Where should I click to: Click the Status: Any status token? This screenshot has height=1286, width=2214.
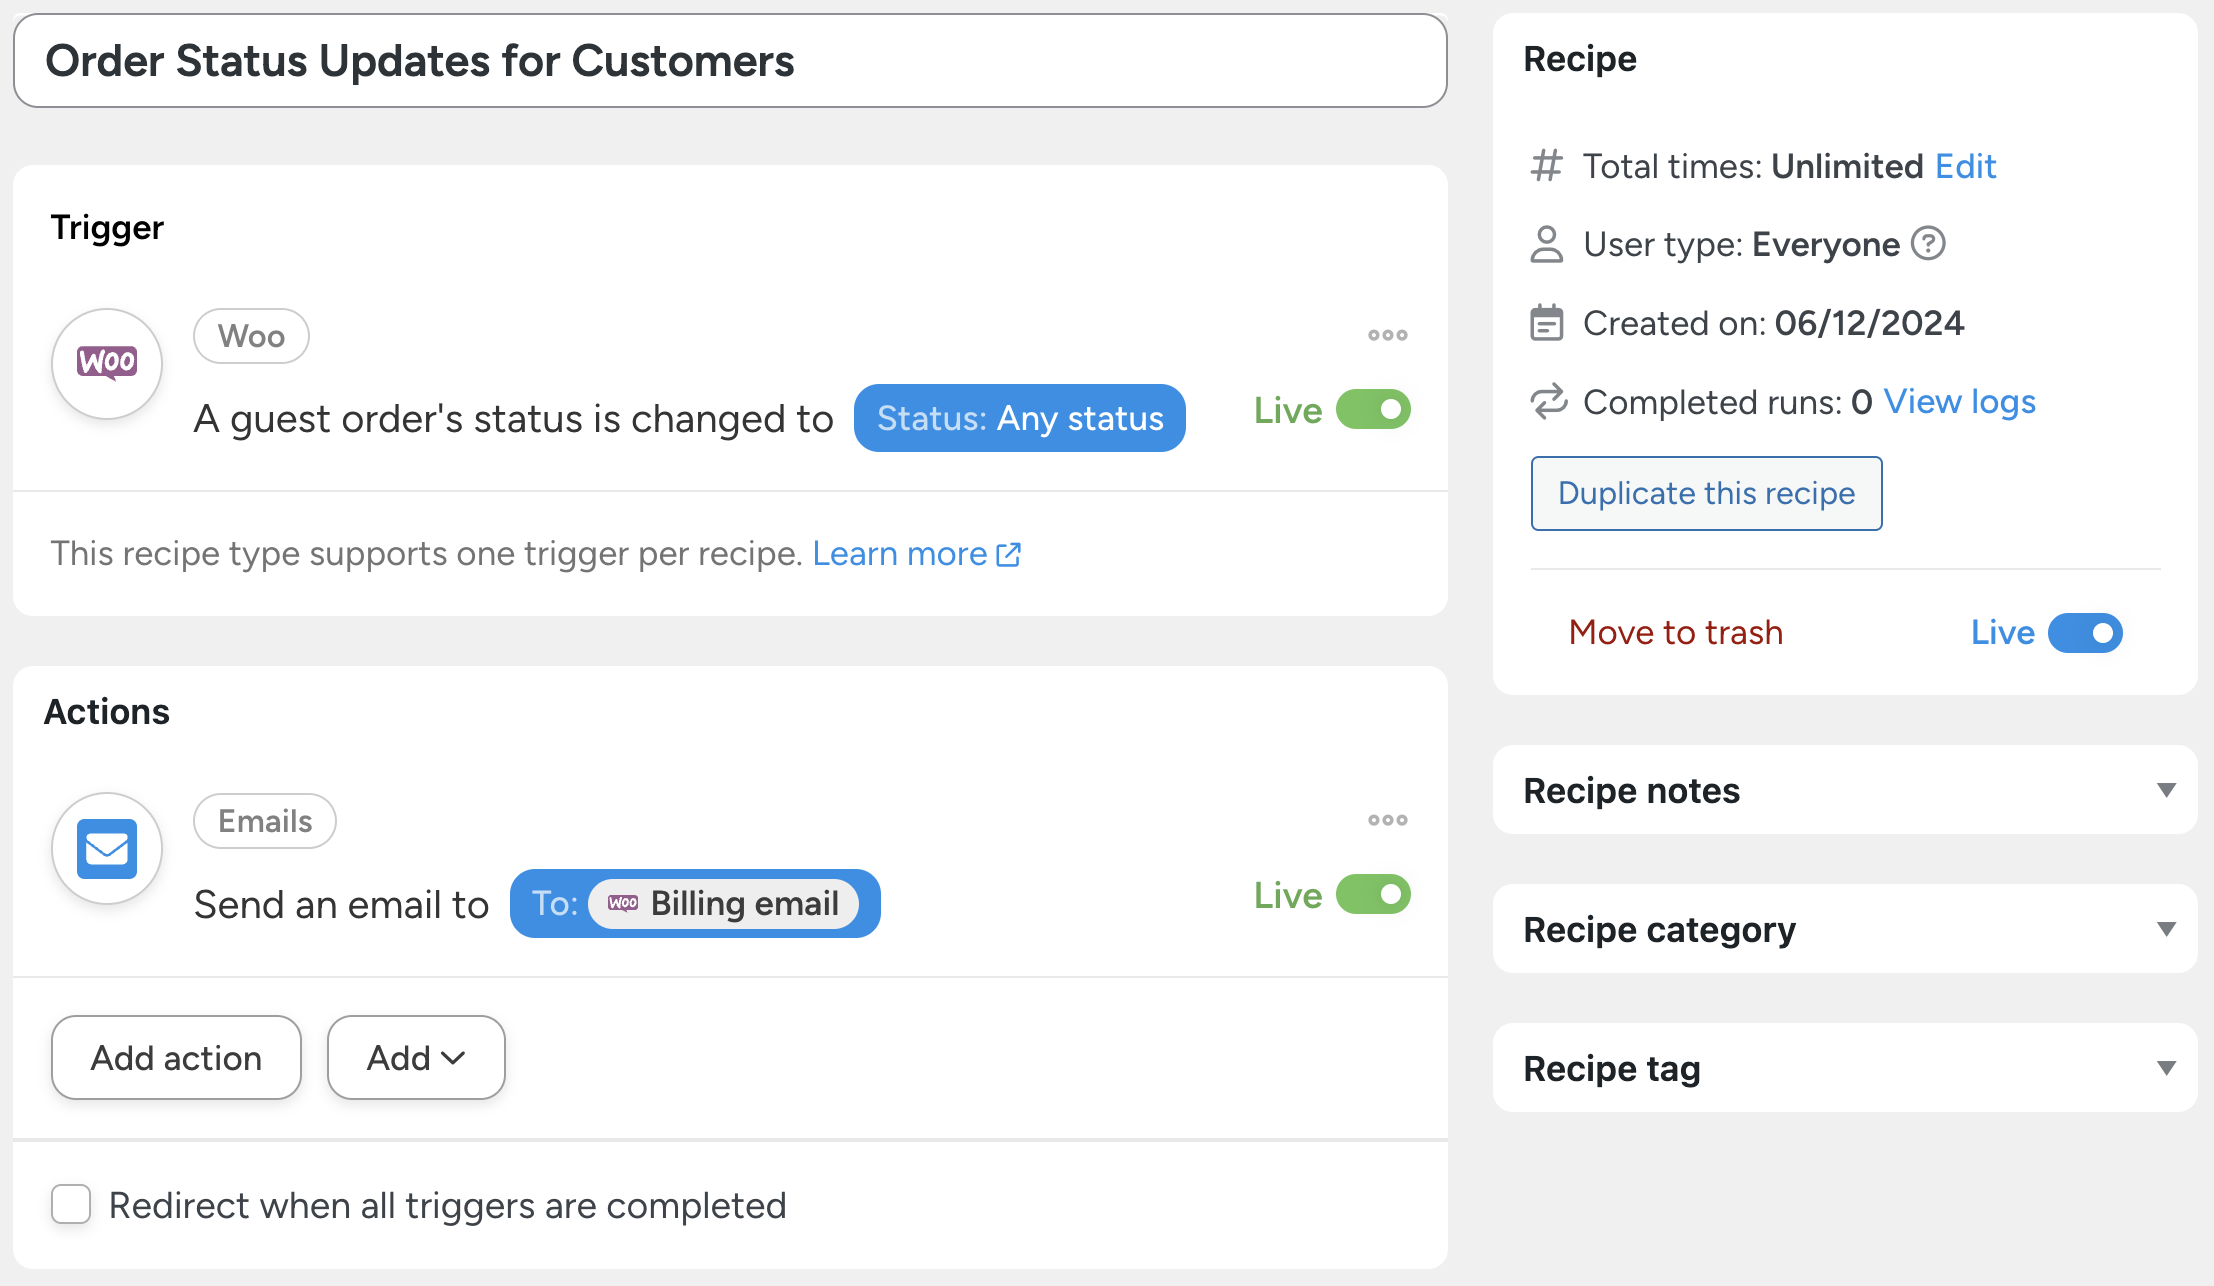(x=1019, y=418)
